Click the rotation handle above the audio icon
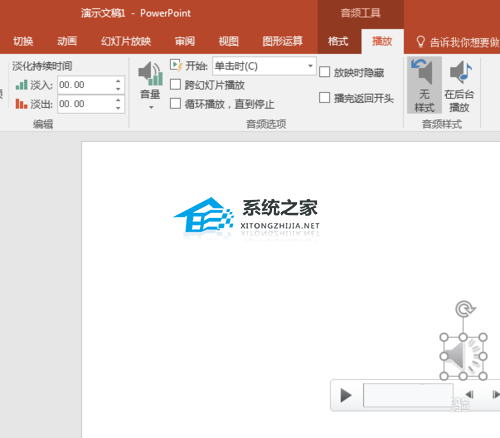Image resolution: width=500 pixels, height=438 pixels. (x=464, y=309)
